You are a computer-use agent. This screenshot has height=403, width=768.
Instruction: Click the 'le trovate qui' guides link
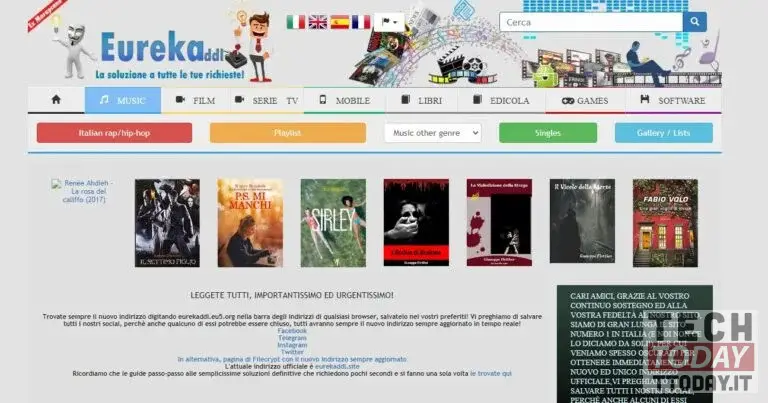coord(491,373)
